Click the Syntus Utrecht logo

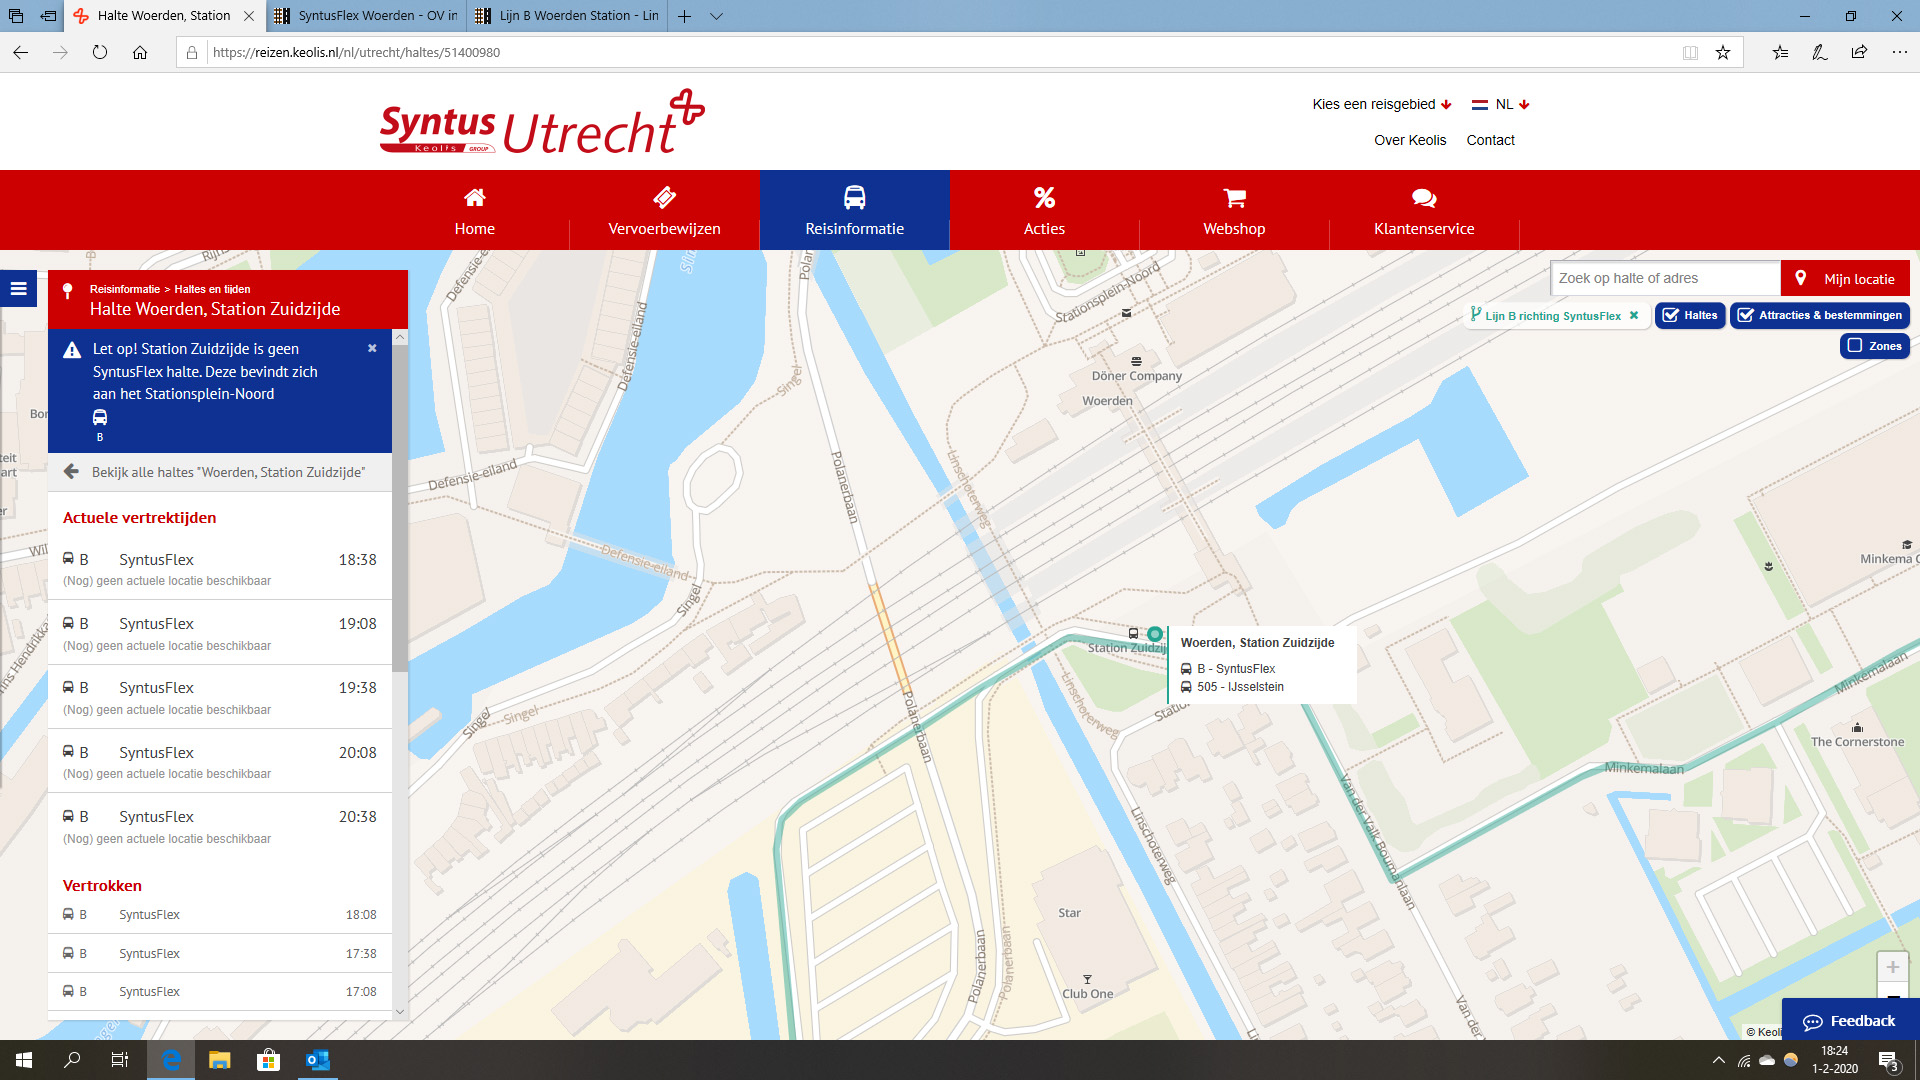(541, 122)
